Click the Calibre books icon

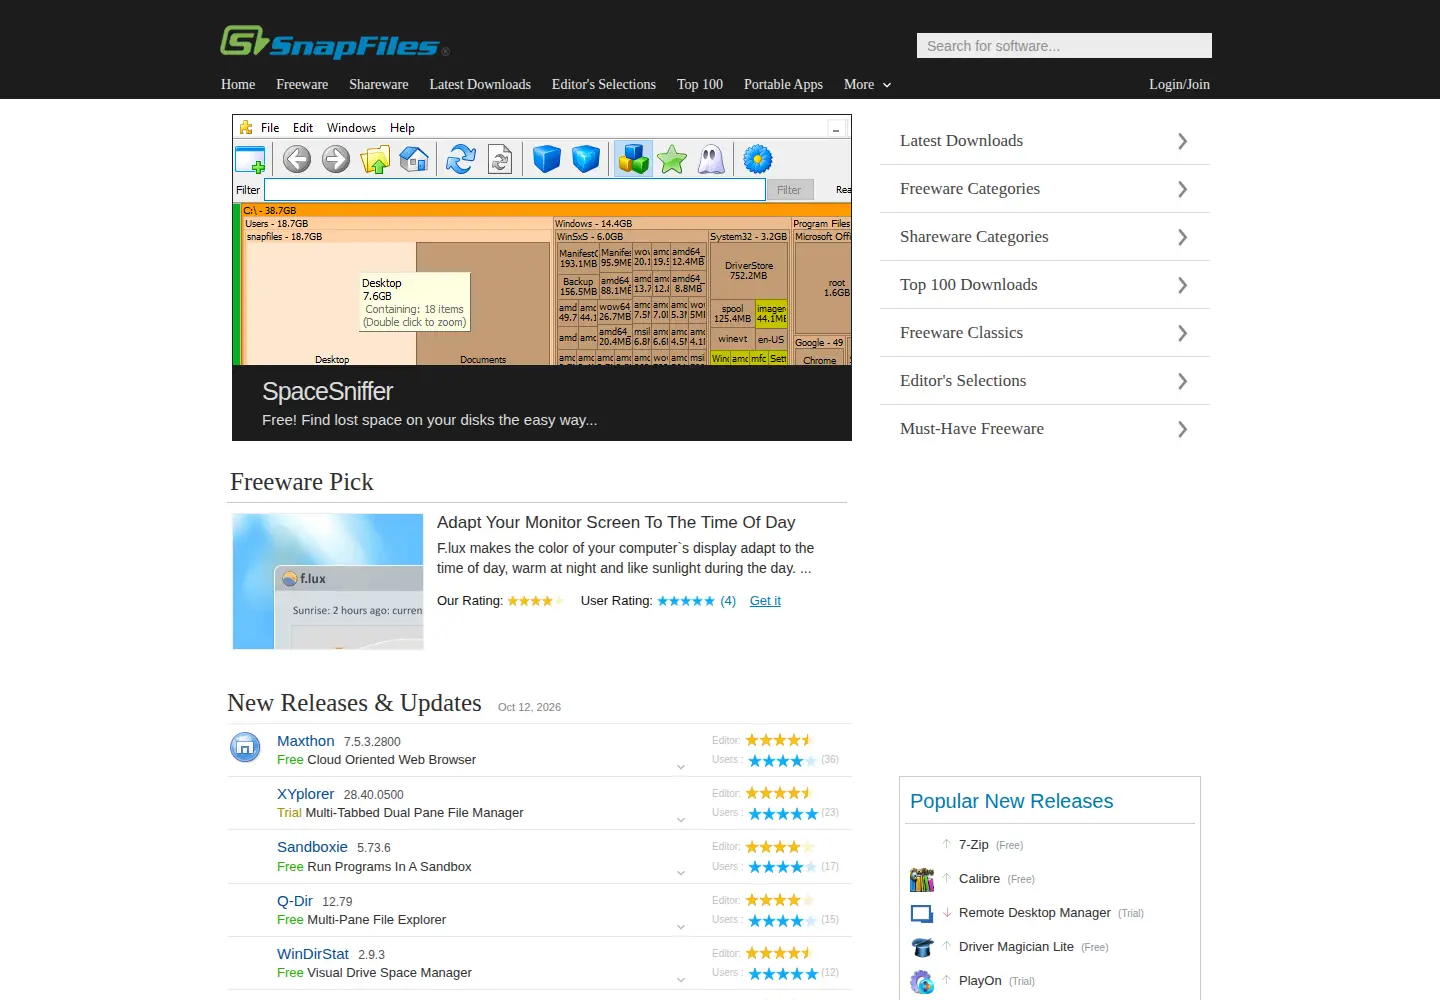tap(922, 879)
